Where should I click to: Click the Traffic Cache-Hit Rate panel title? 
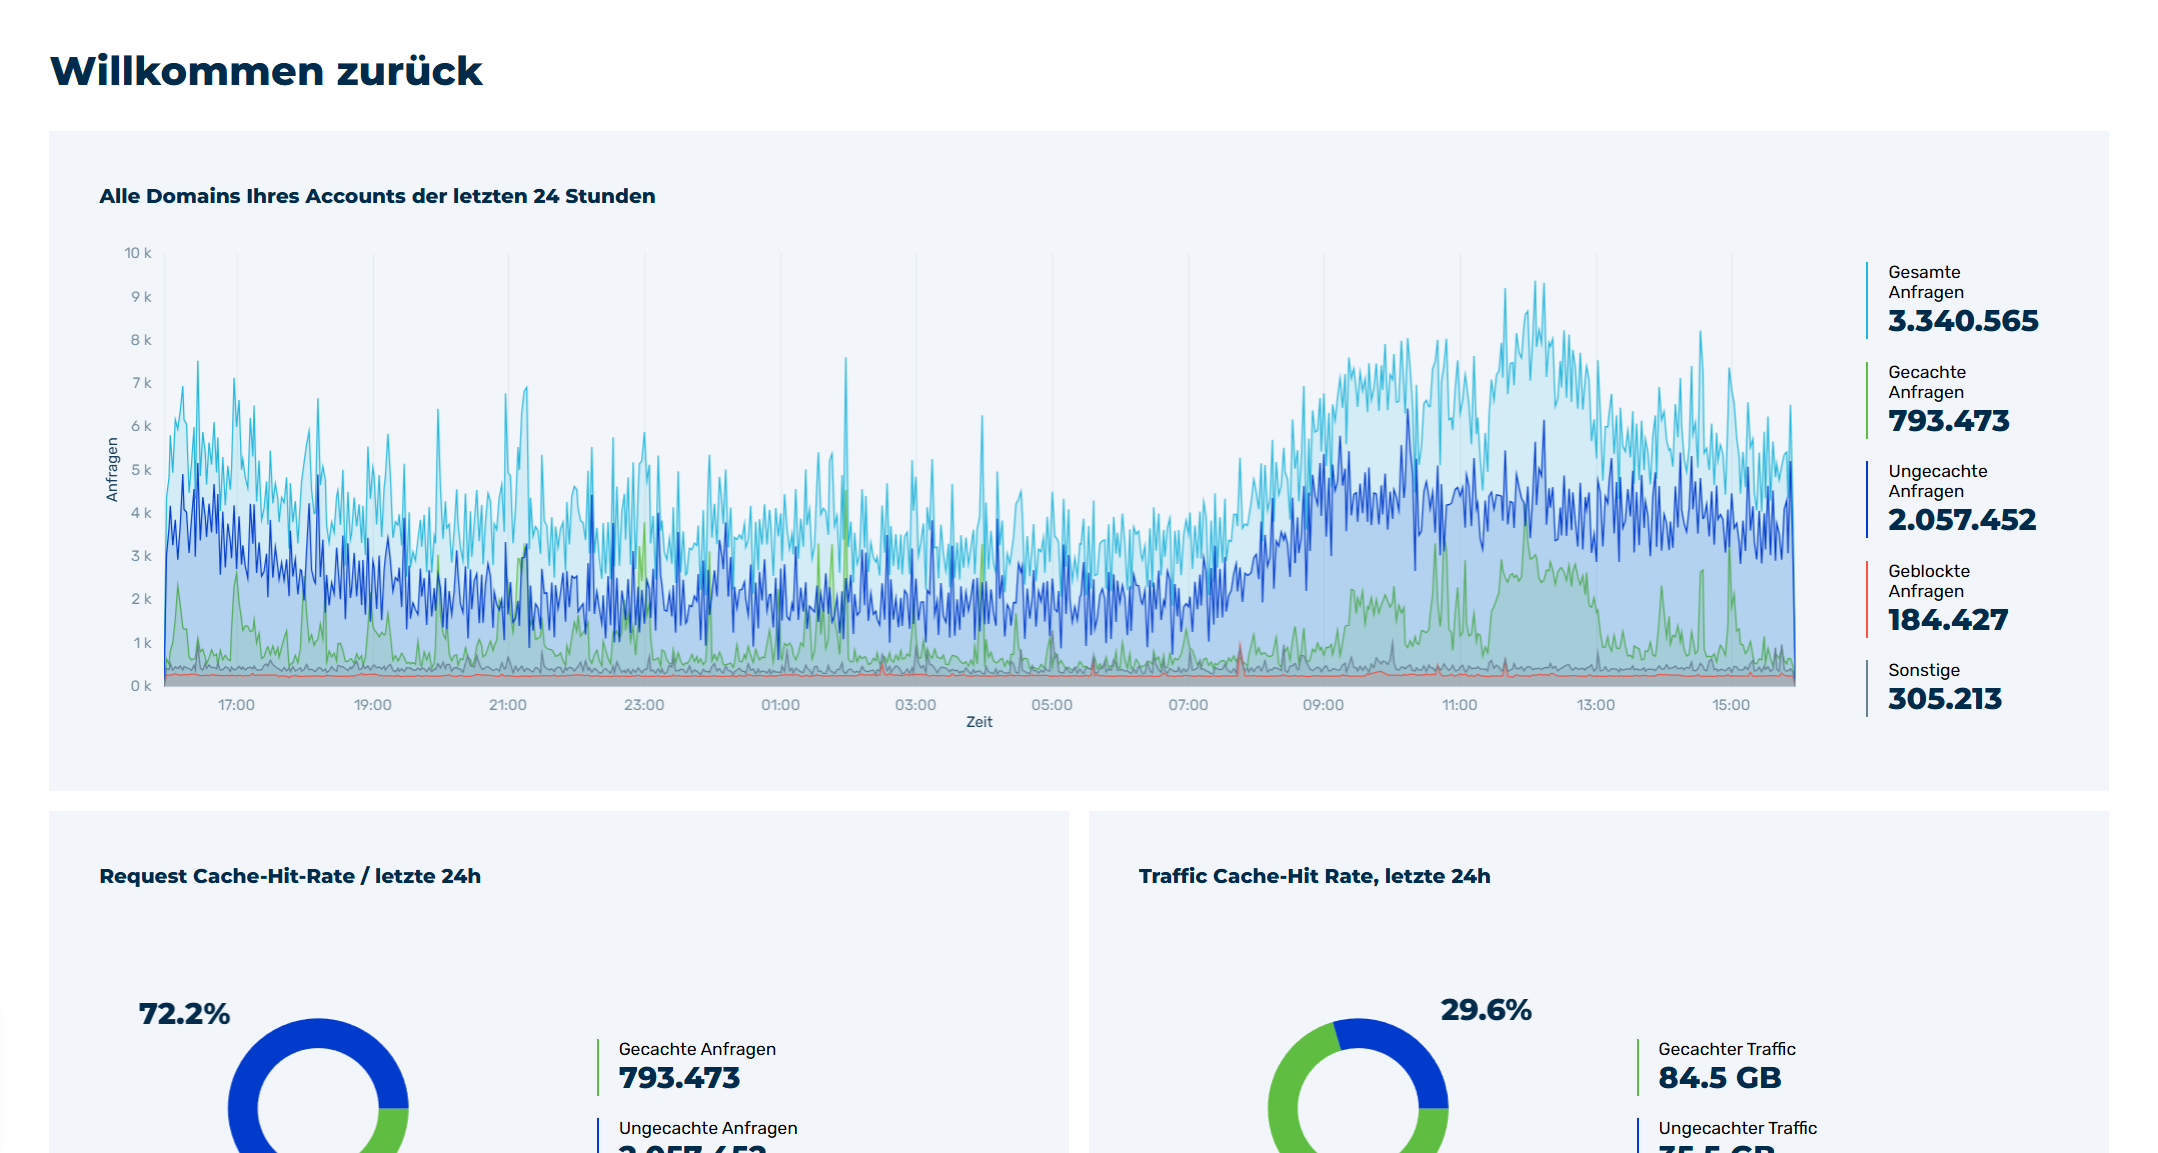(1314, 876)
